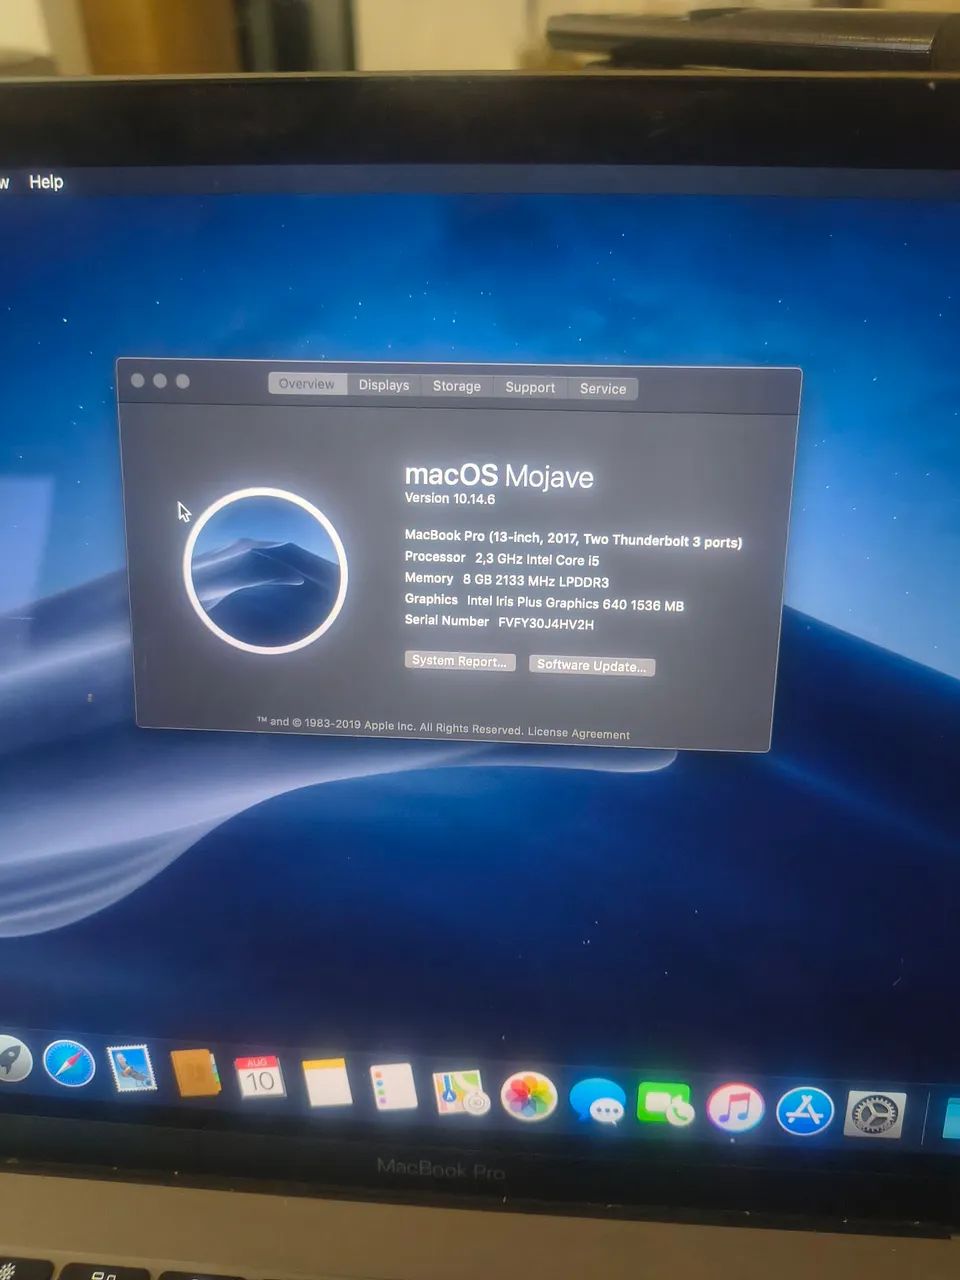Switch to the Displays tab
This screenshot has height=1280, width=960.
click(x=384, y=385)
